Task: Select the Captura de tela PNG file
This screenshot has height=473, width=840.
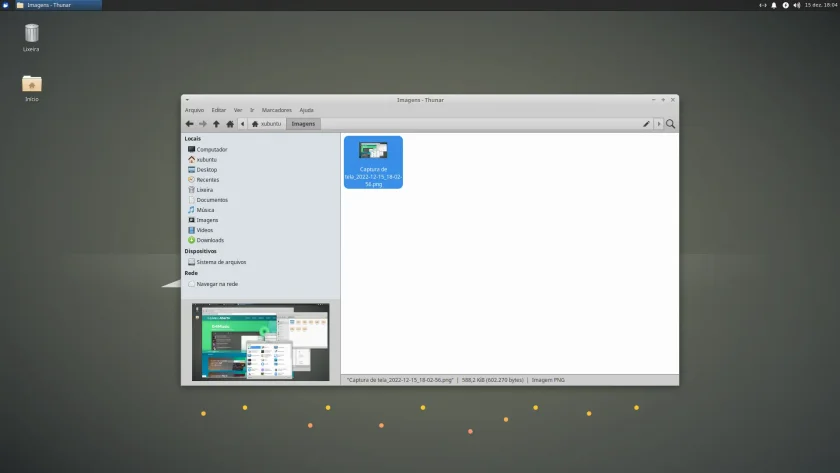Action: tap(373, 162)
